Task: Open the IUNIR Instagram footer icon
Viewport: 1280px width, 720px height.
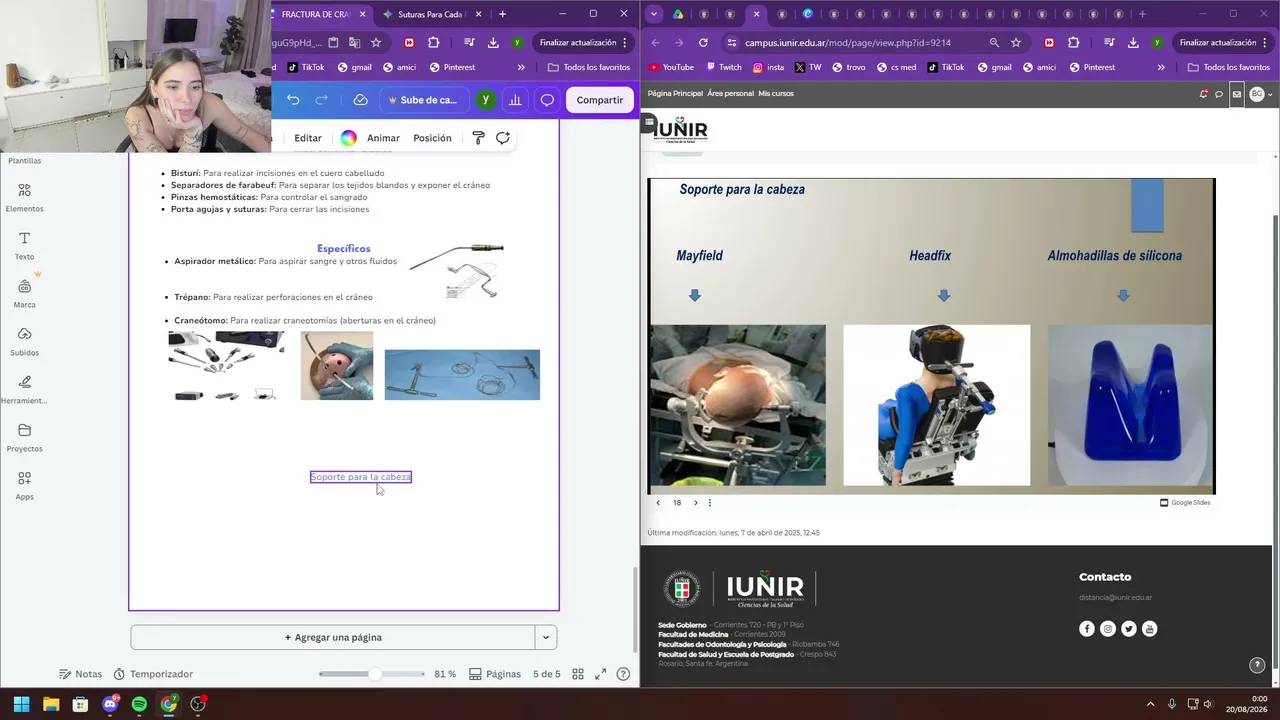Action: coord(1108,629)
